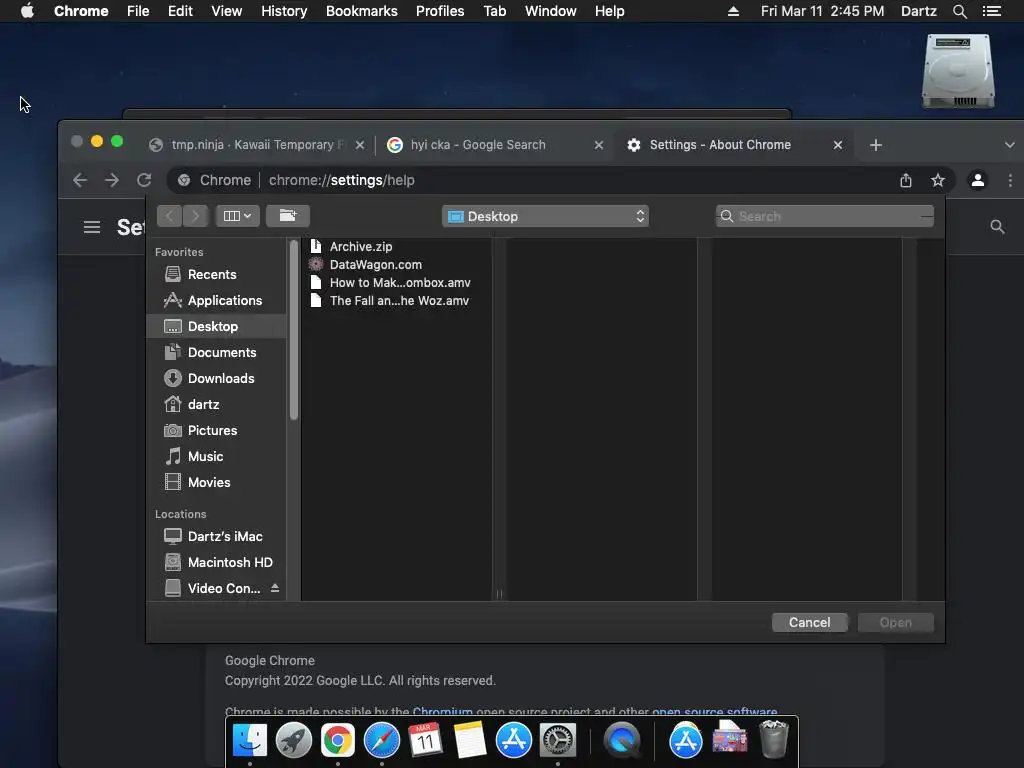Select Movies in Favorites sidebar
Image resolution: width=1024 pixels, height=768 pixels.
(x=217, y=483)
